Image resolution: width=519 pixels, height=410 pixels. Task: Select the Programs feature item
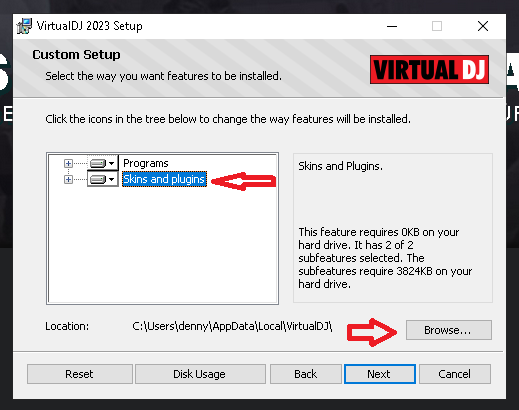pyautogui.click(x=146, y=163)
